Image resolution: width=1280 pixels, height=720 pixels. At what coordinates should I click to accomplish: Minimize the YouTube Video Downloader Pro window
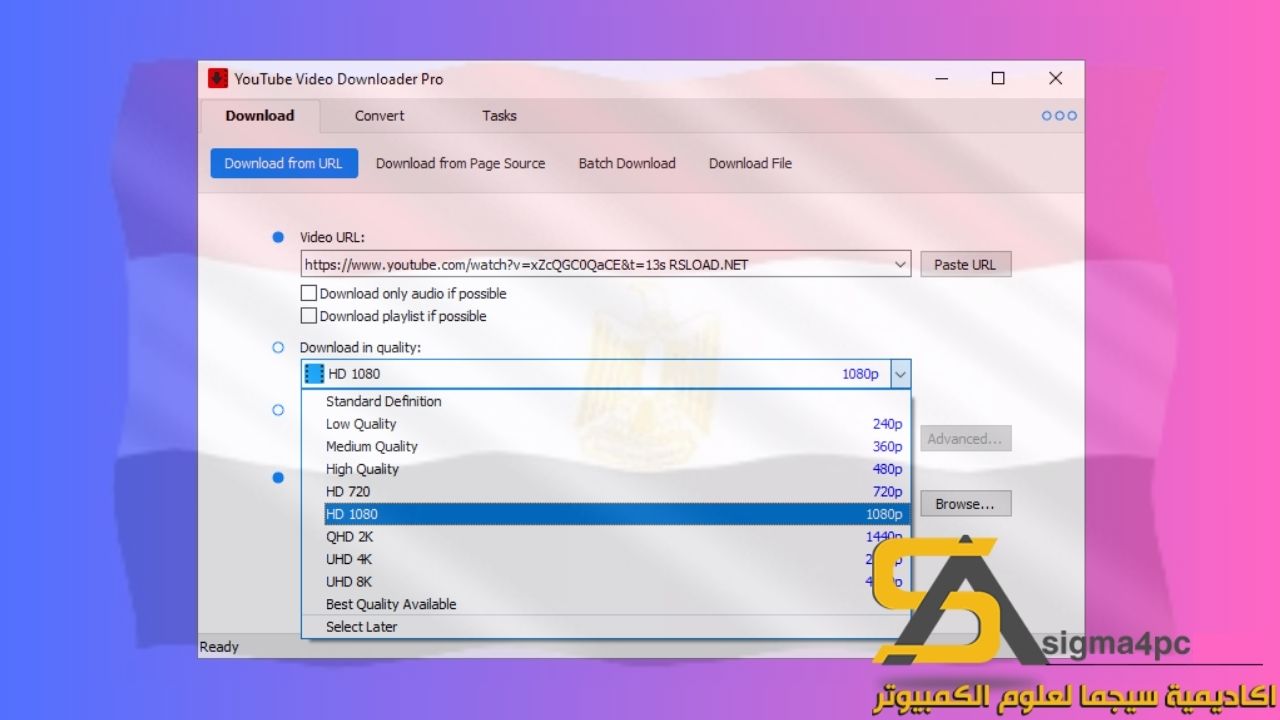pos(941,78)
